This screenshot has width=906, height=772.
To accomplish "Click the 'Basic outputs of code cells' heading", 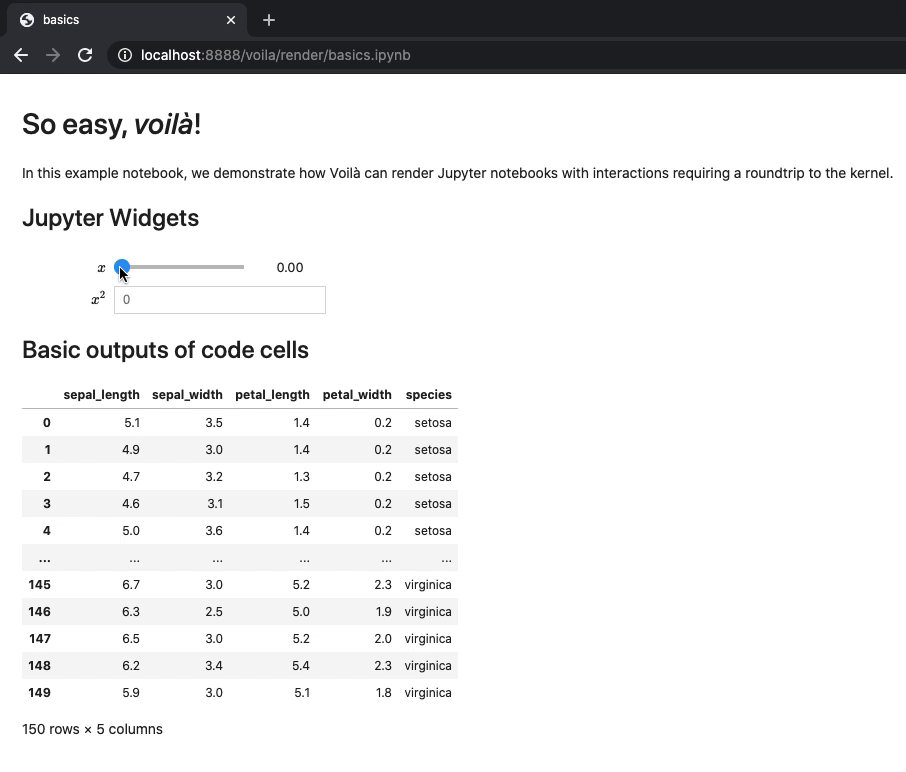I will pos(166,350).
